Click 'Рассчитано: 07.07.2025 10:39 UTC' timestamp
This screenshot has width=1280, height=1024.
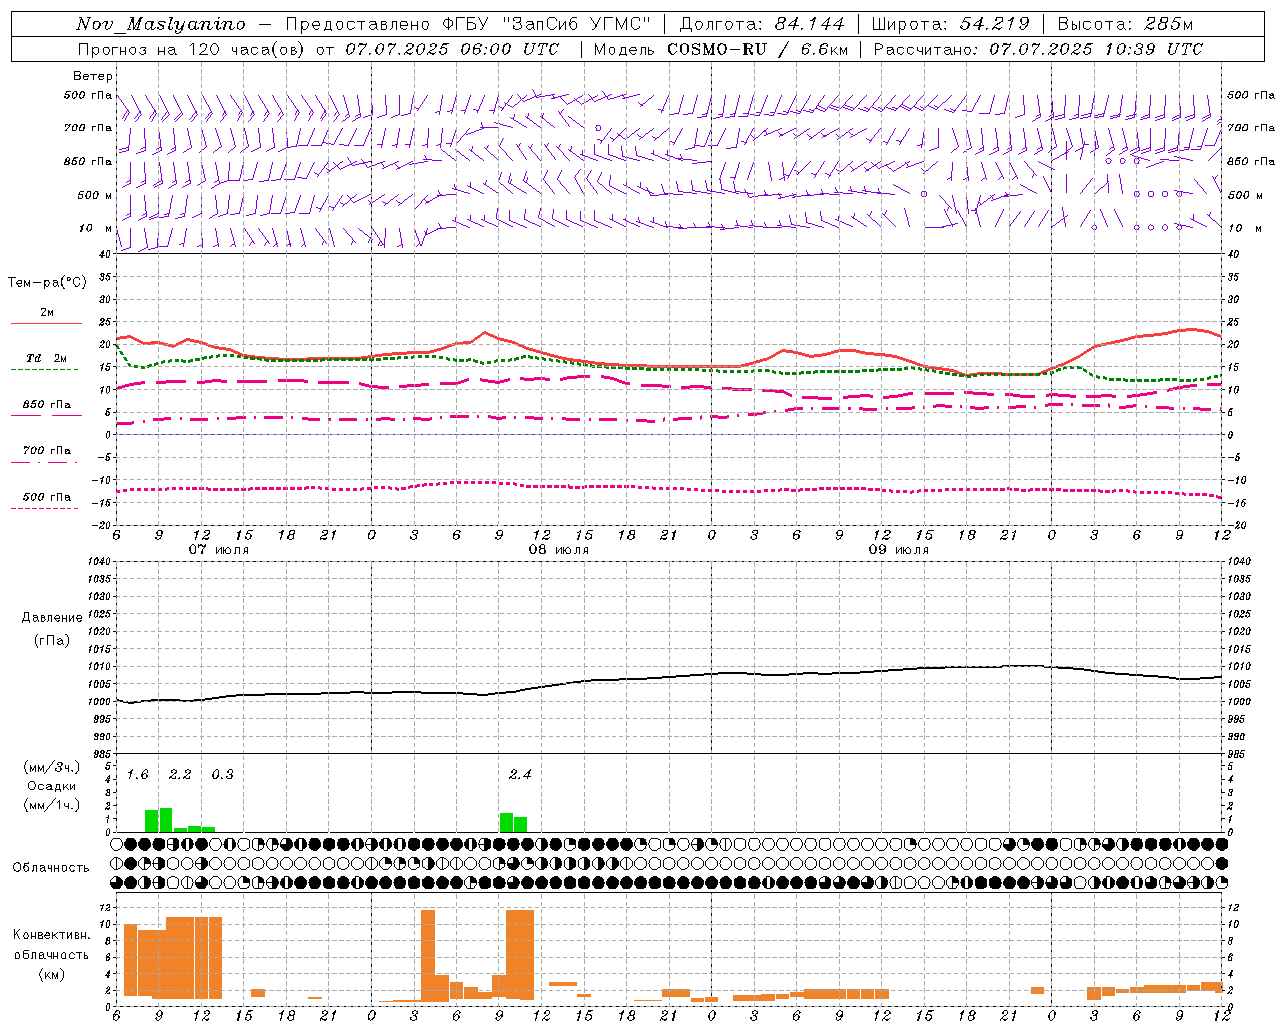[x=1038, y=49]
